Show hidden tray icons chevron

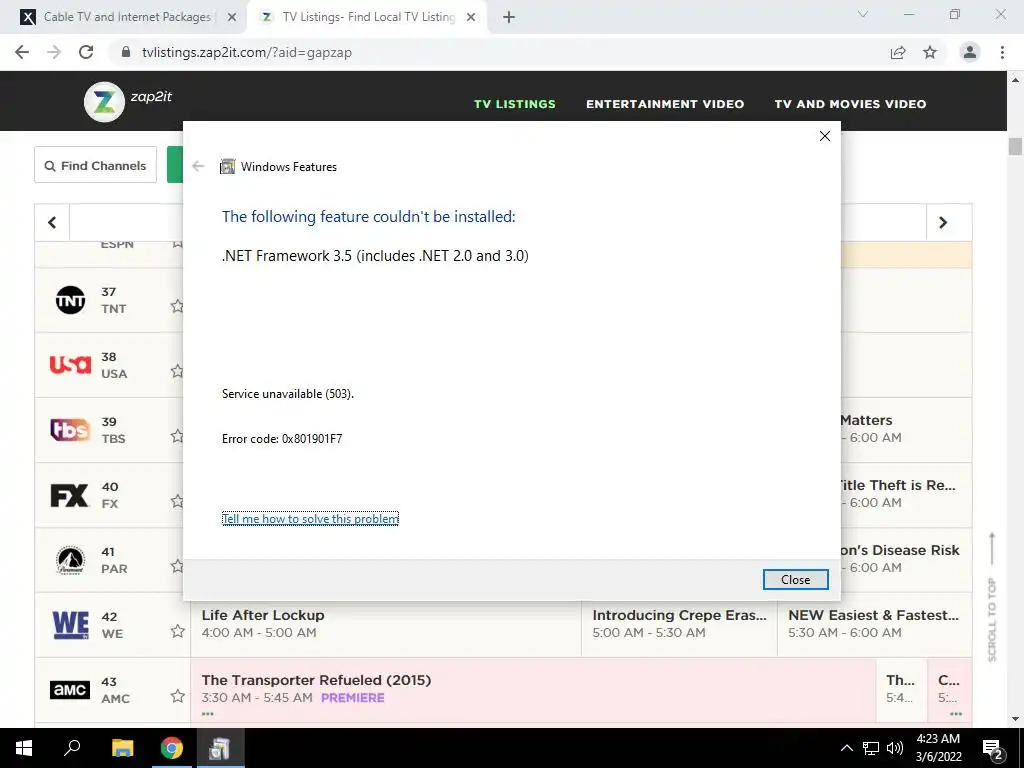(x=846, y=748)
